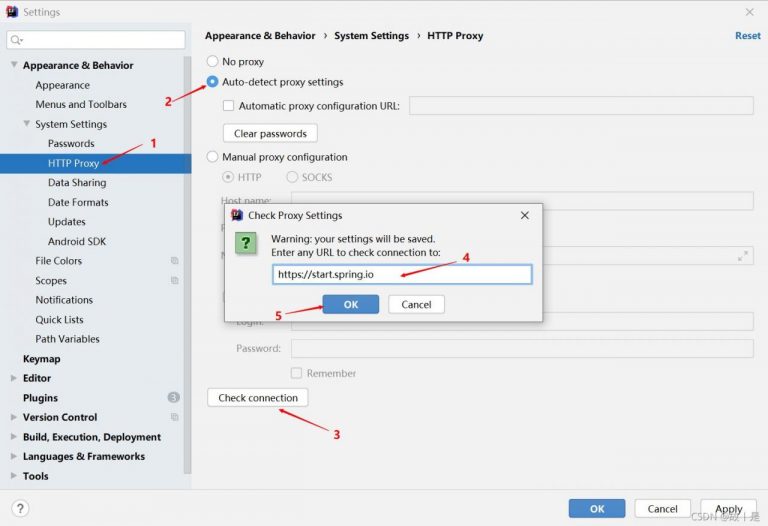Collapse the System Settings tree node
The image size is (768, 526).
pos(27,124)
